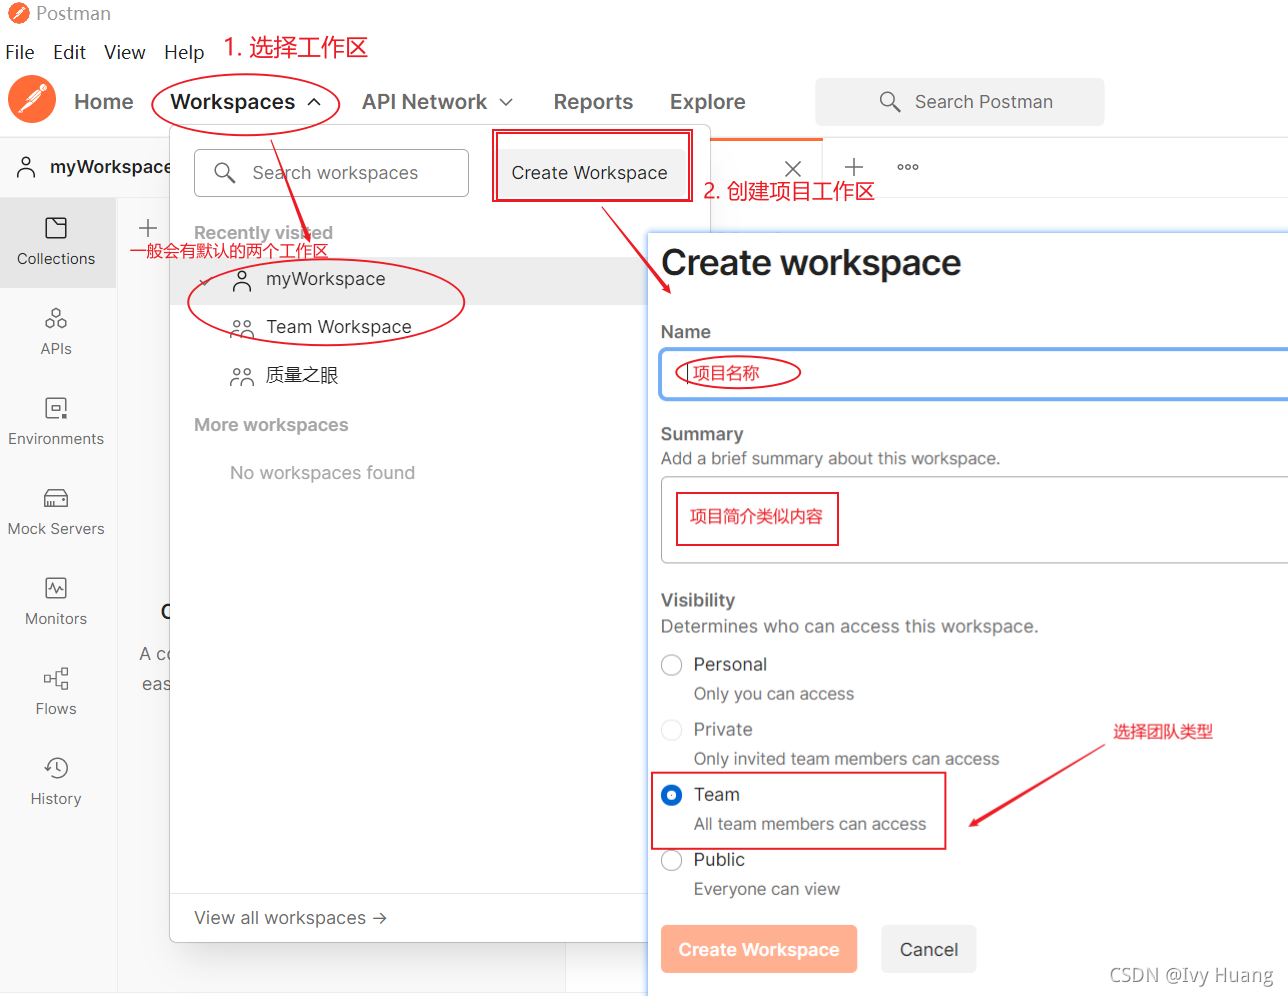This screenshot has width=1288, height=996.
Task: Follow the View all workspaces link
Action: point(291,918)
